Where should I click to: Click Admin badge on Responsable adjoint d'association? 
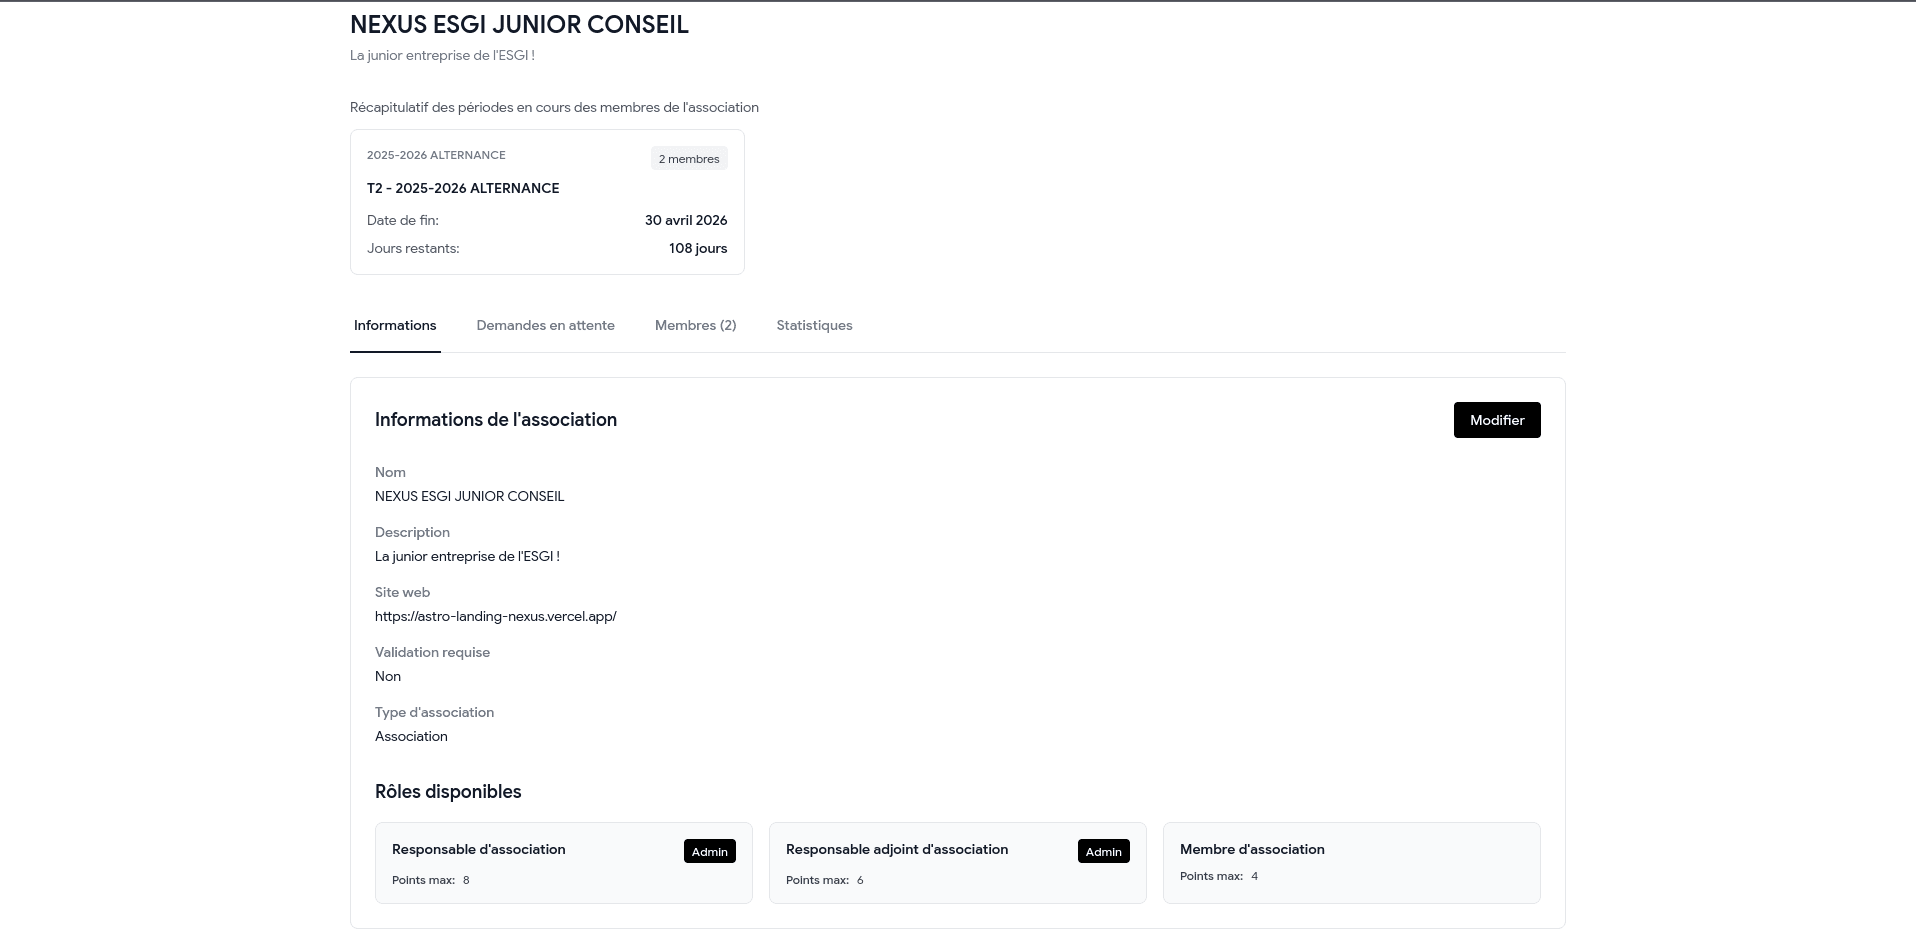tap(1103, 852)
